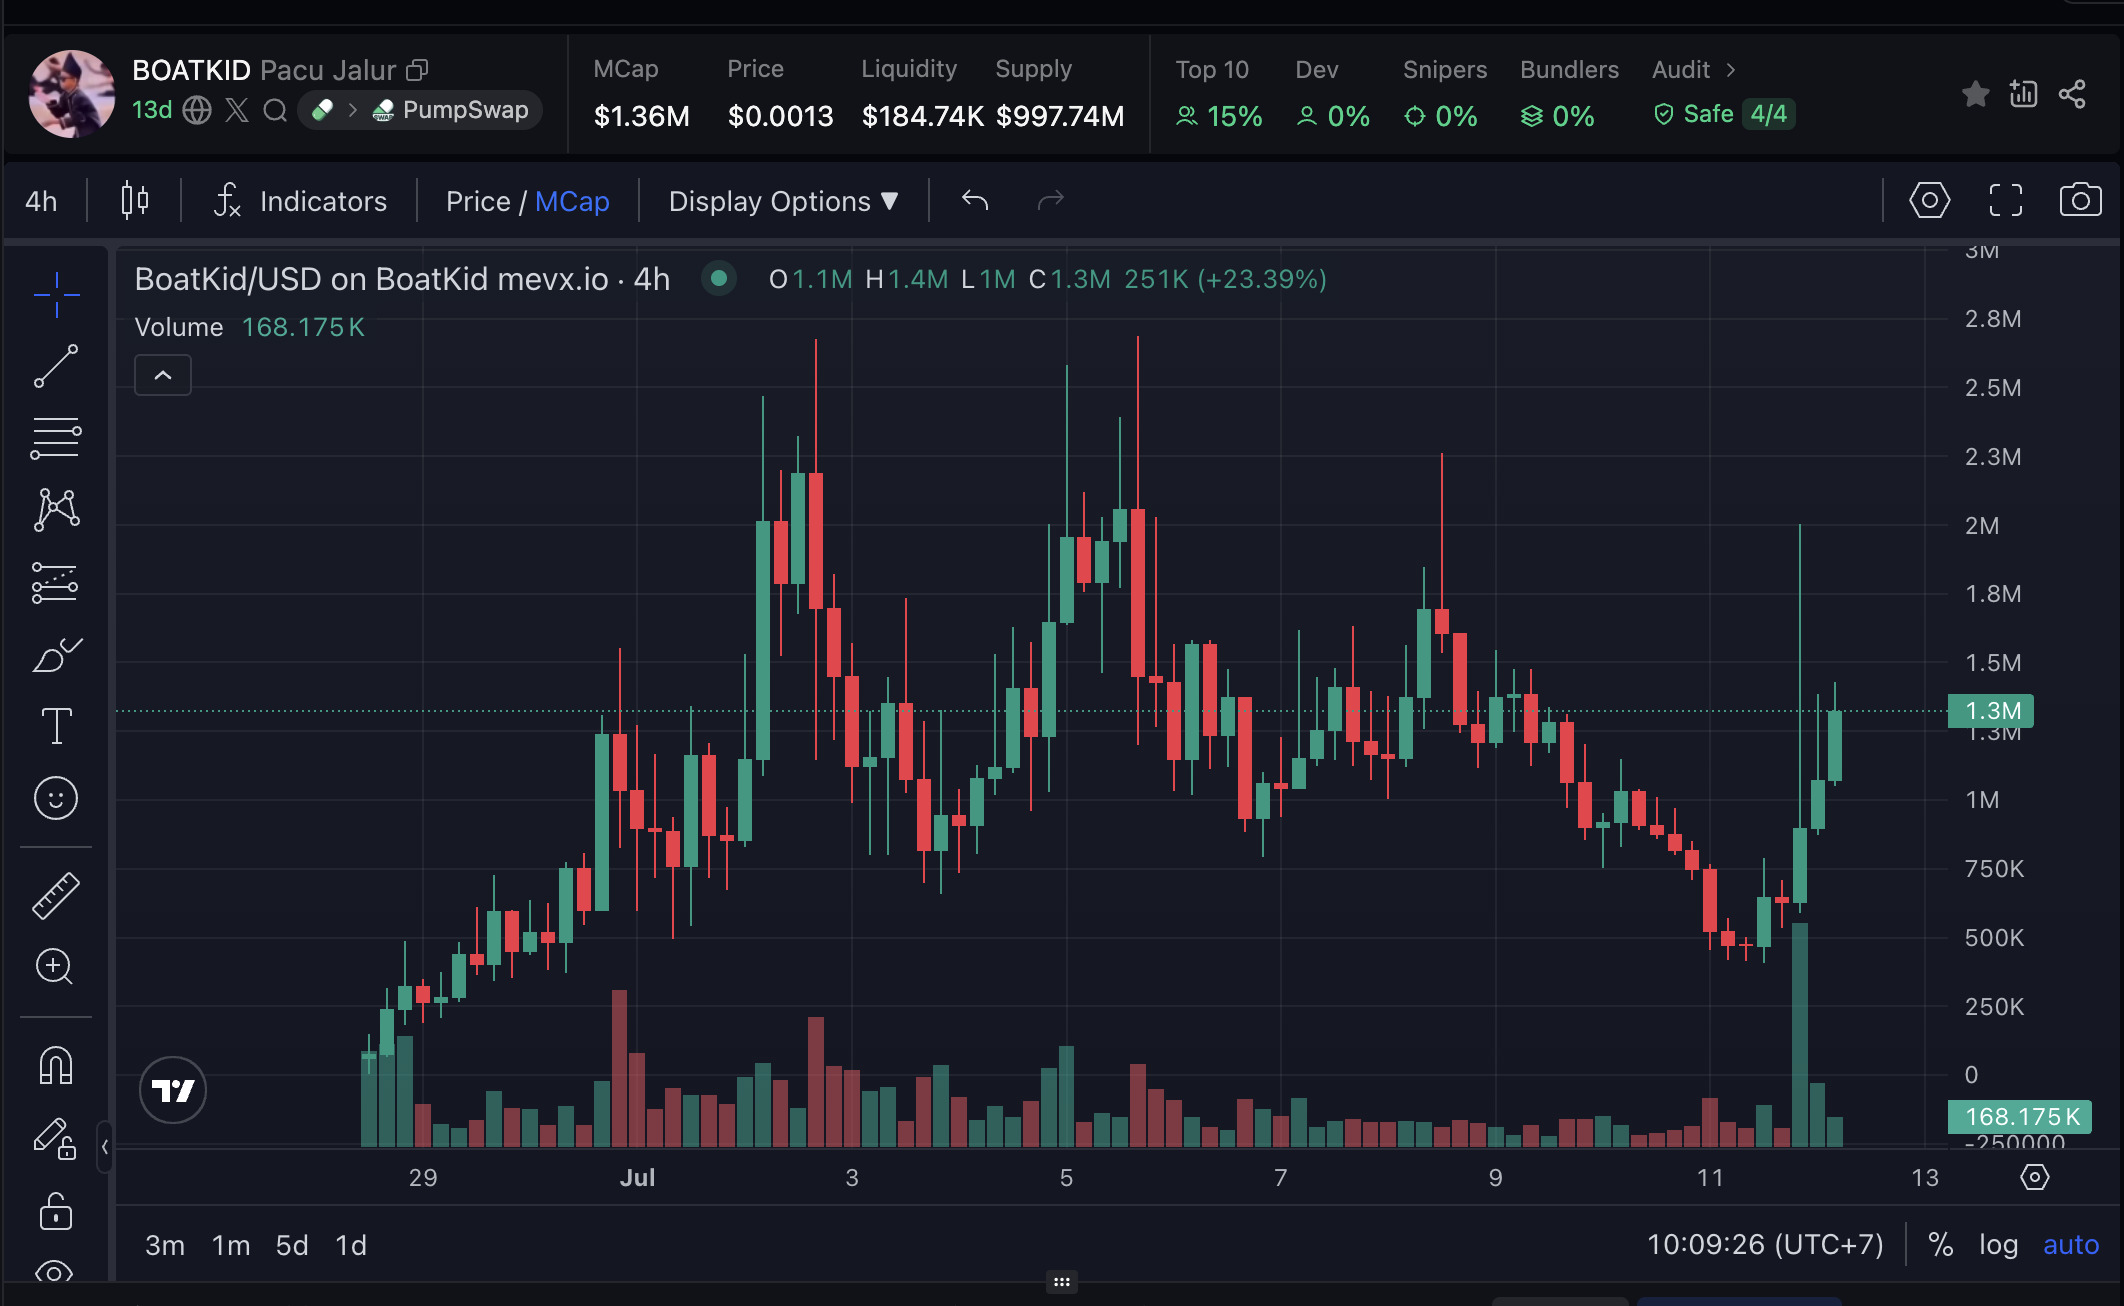The height and width of the screenshot is (1306, 2124).
Task: Toggle magnet mode for drawings
Action: (x=56, y=1065)
